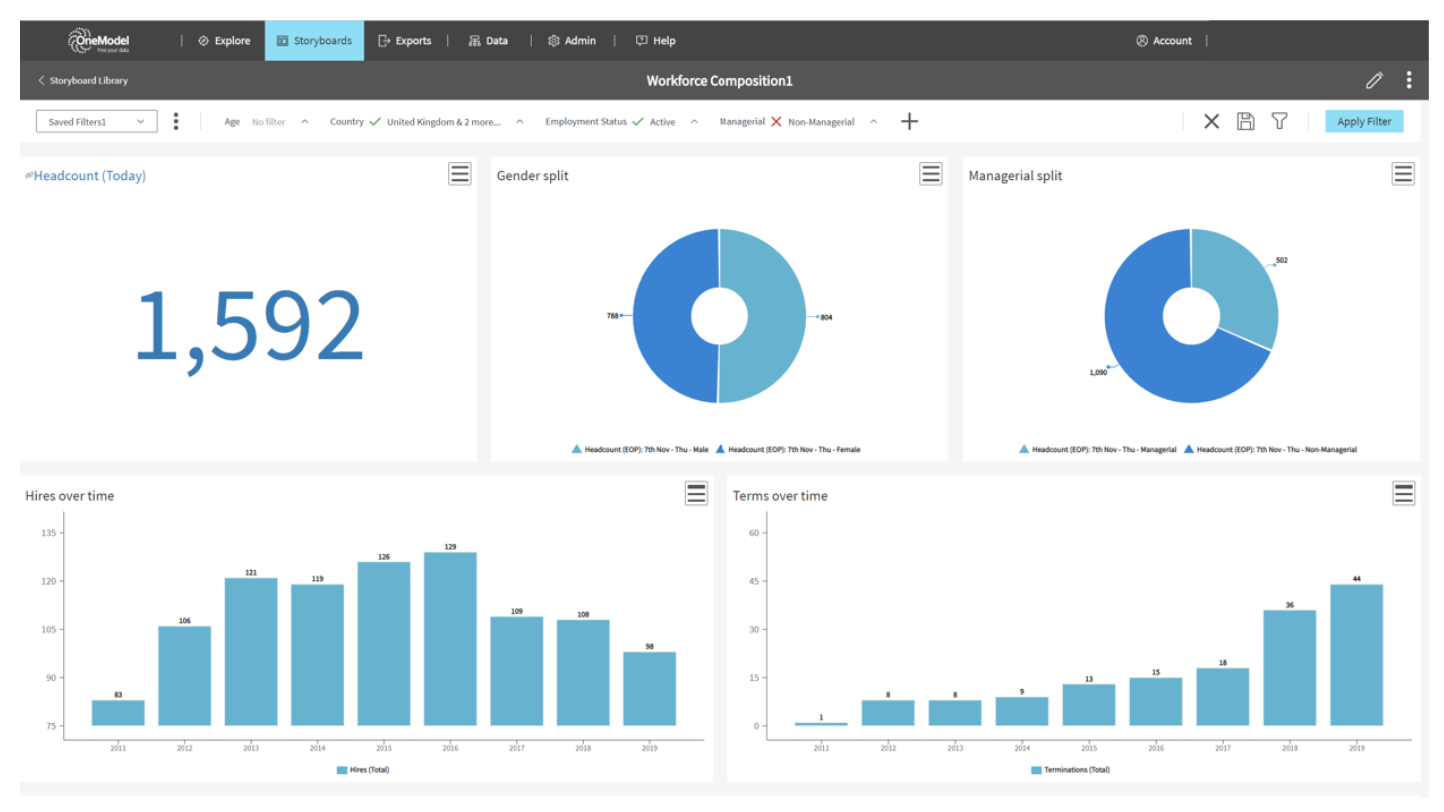Click the 2015 hires bar labeled 126

(x=384, y=644)
